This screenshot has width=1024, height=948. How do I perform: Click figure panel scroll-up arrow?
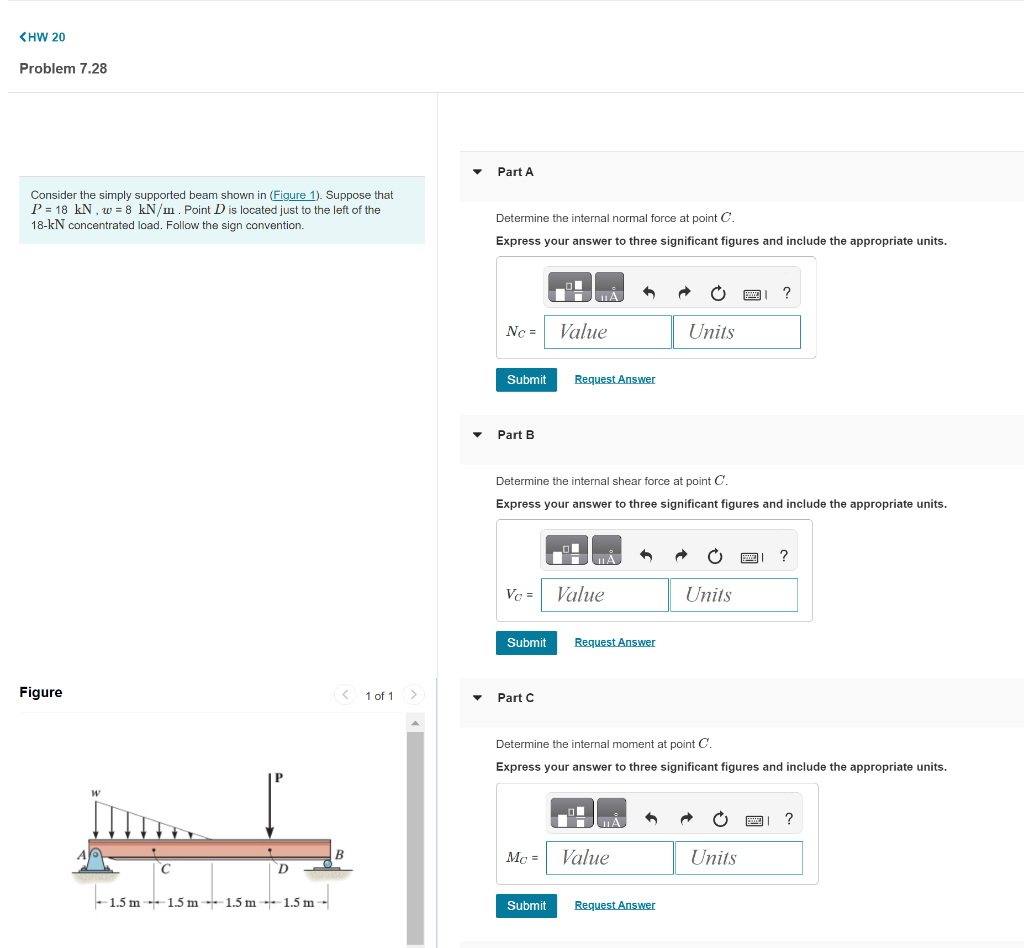[x=415, y=723]
